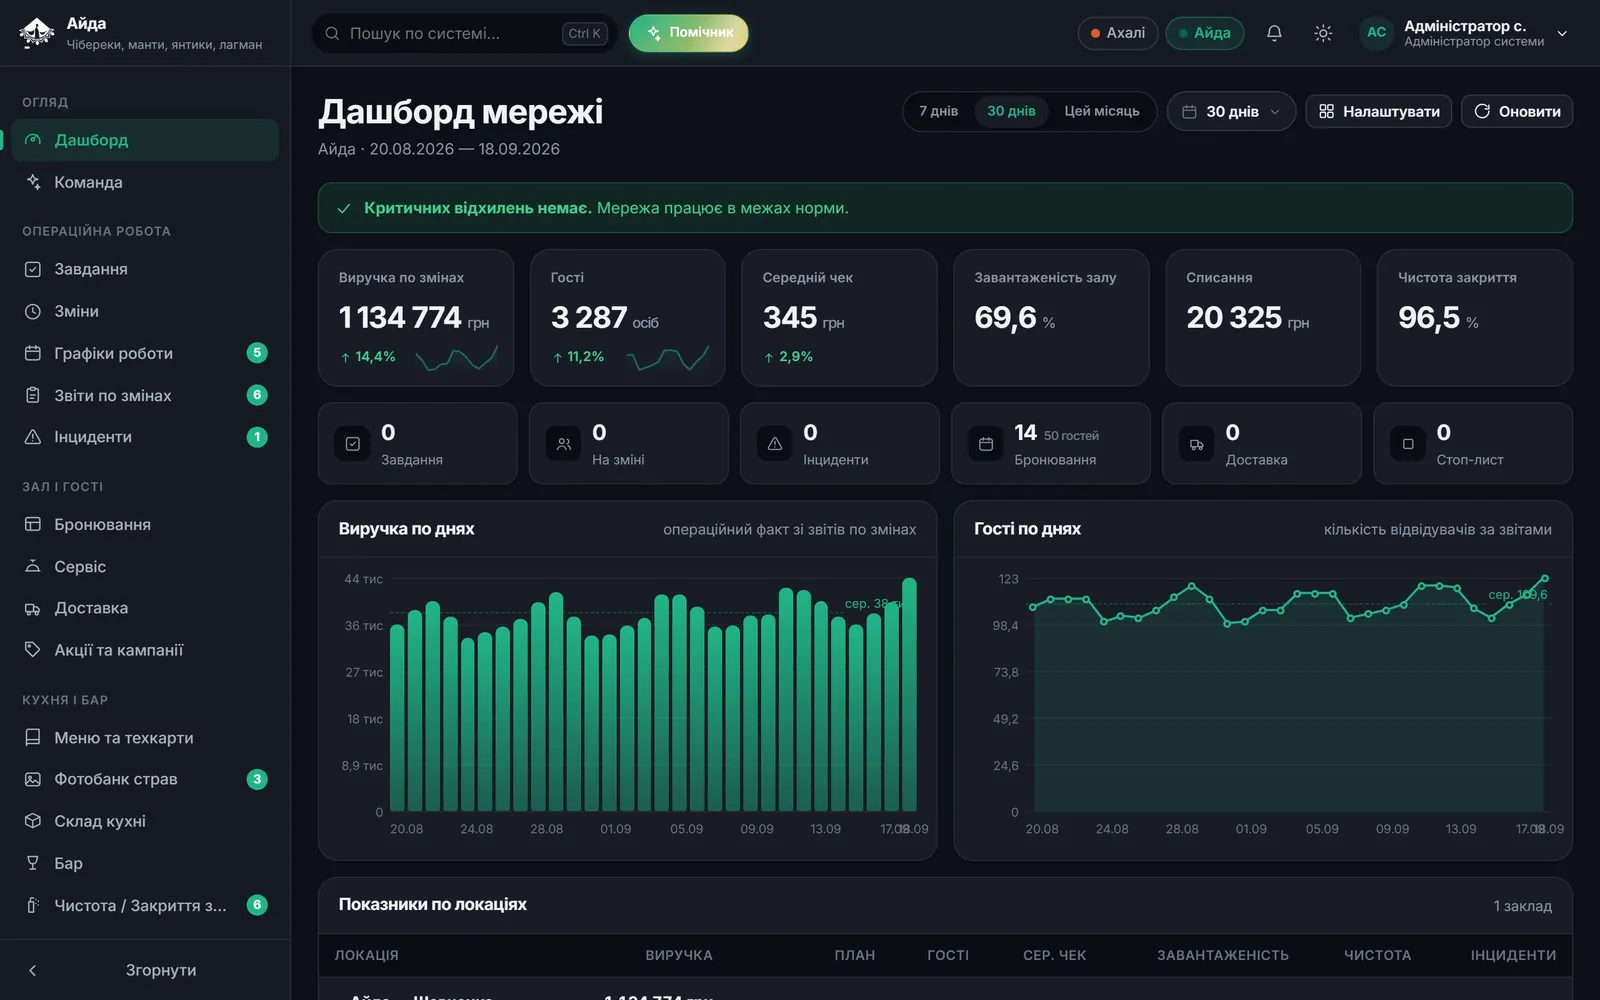Go to Звіти по змінах page

point(145,395)
